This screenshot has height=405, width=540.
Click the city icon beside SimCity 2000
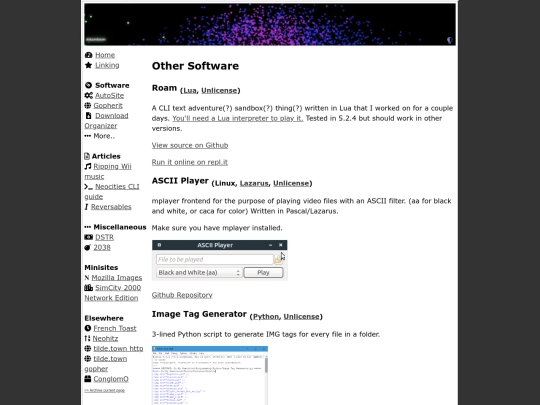pos(89,288)
